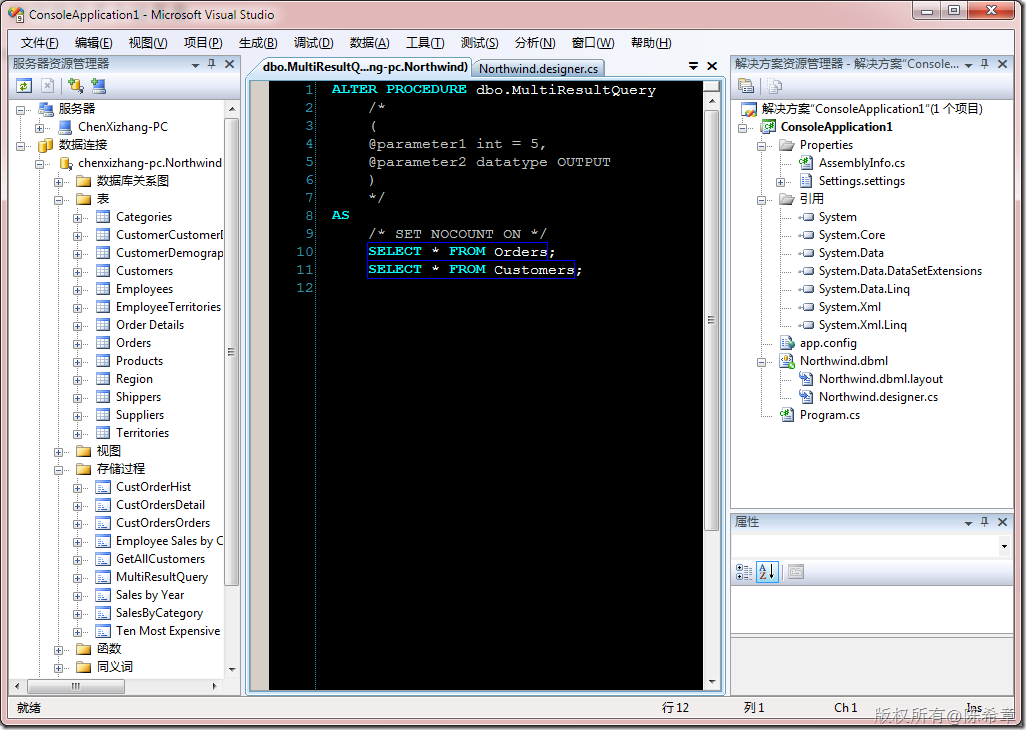This screenshot has height=730, width=1026.
Task: Open the 生成(B) menu
Action: tap(258, 43)
